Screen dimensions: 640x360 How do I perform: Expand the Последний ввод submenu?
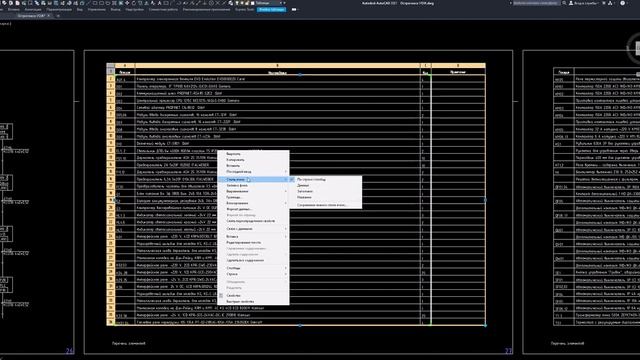pyautogui.click(x=253, y=171)
